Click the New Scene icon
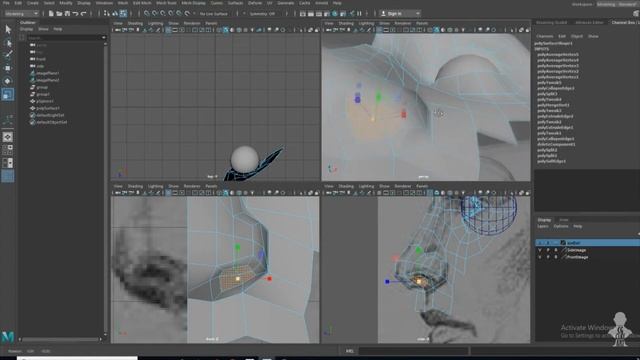 51,13
